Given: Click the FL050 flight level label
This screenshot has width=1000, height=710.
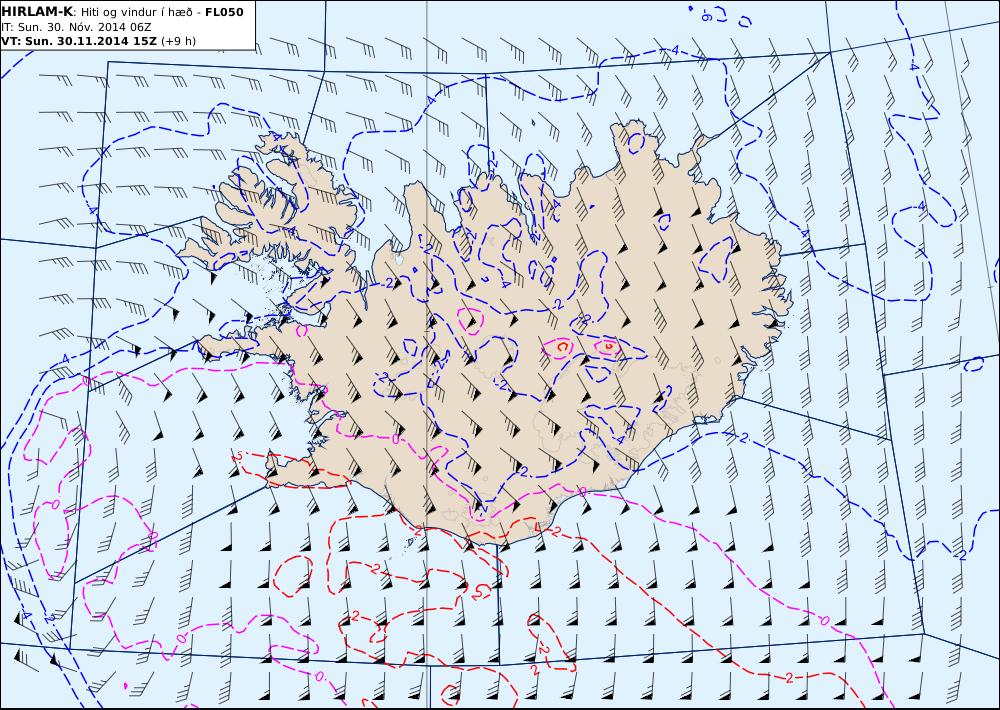Looking at the screenshot, I should tap(224, 12).
